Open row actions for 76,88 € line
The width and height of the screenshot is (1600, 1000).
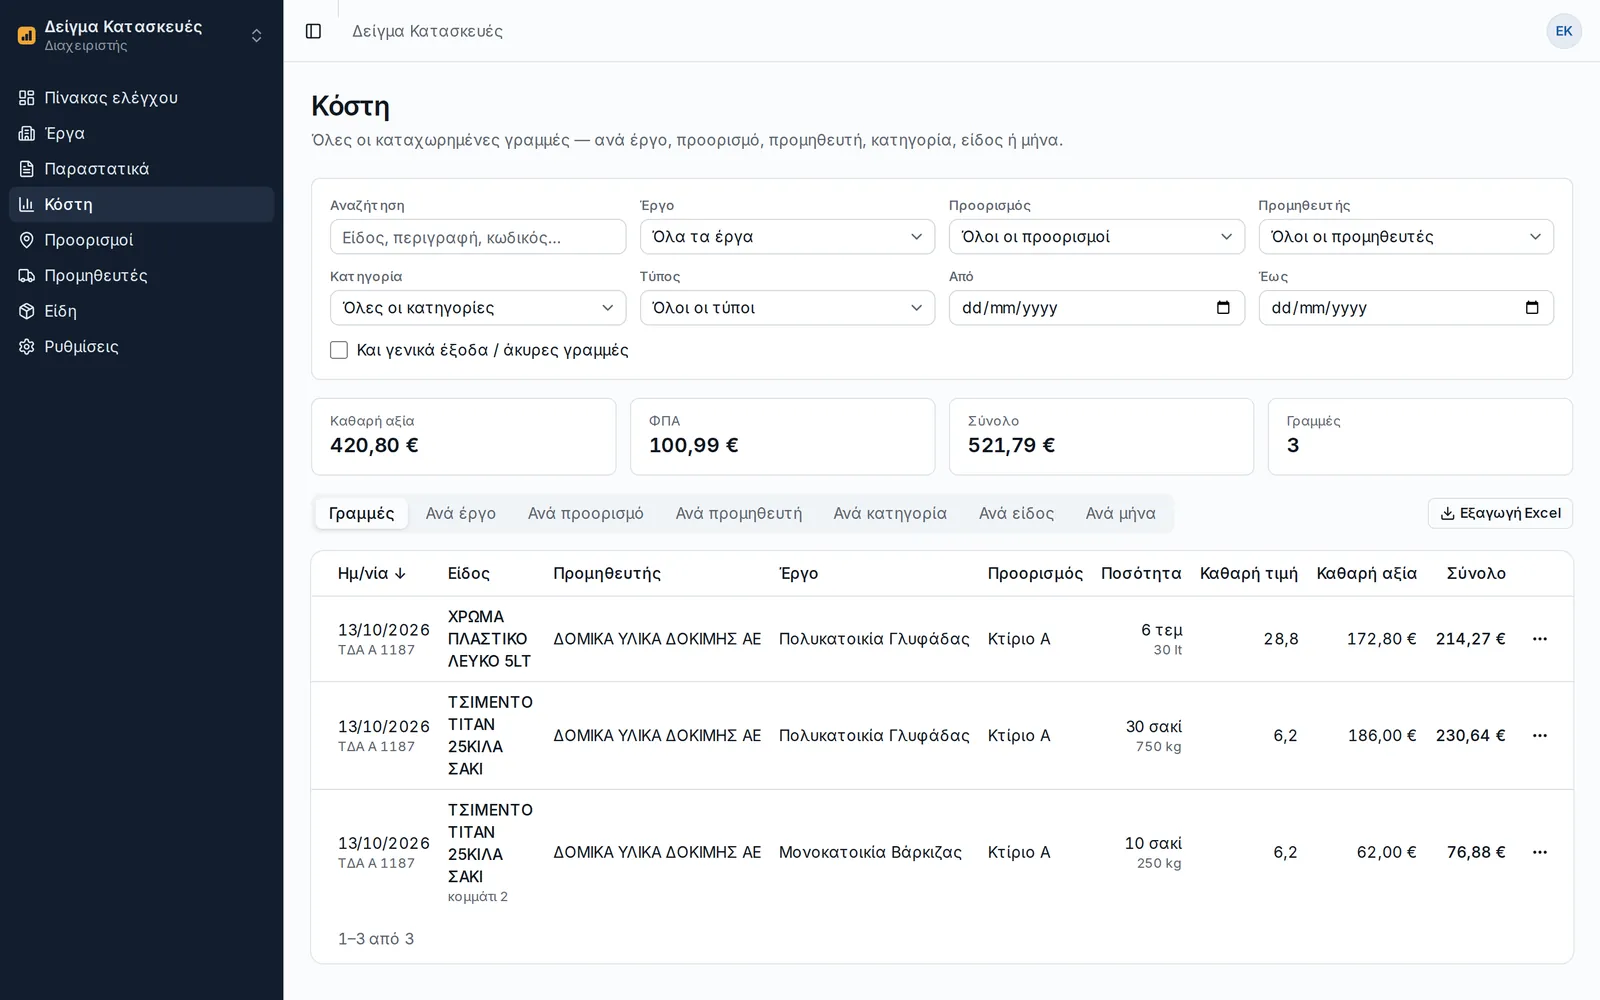(x=1540, y=852)
